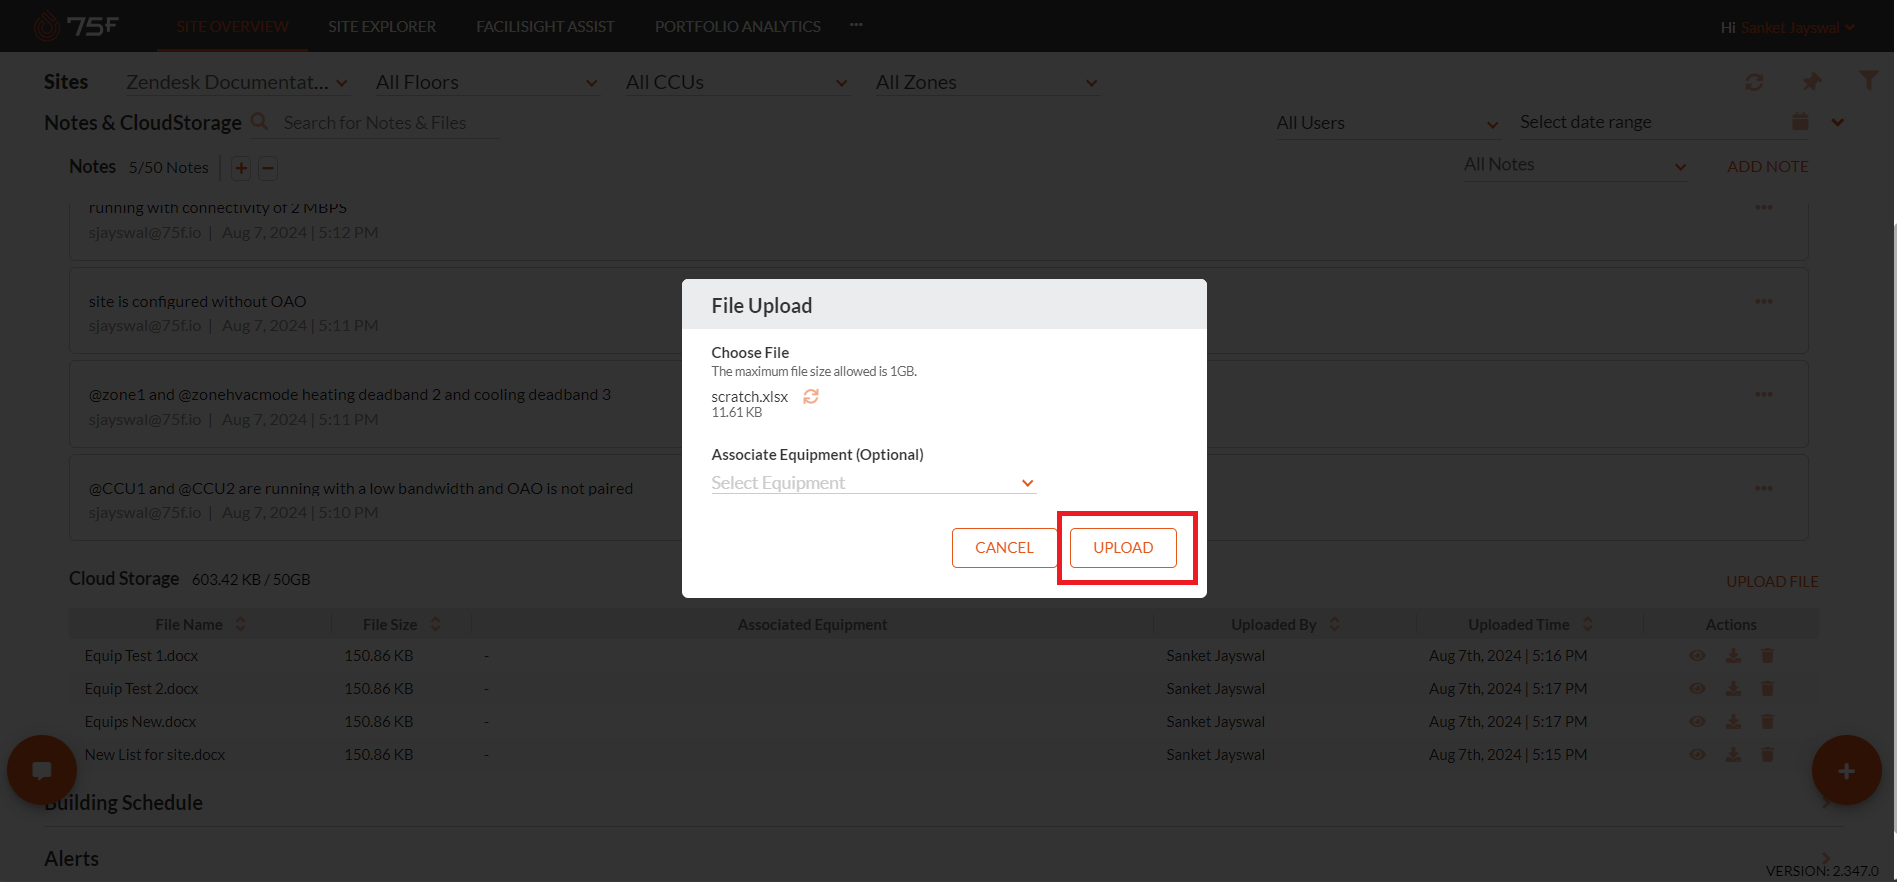Click the page refresh icon in top bar
The height and width of the screenshot is (882, 1897).
point(1754,82)
